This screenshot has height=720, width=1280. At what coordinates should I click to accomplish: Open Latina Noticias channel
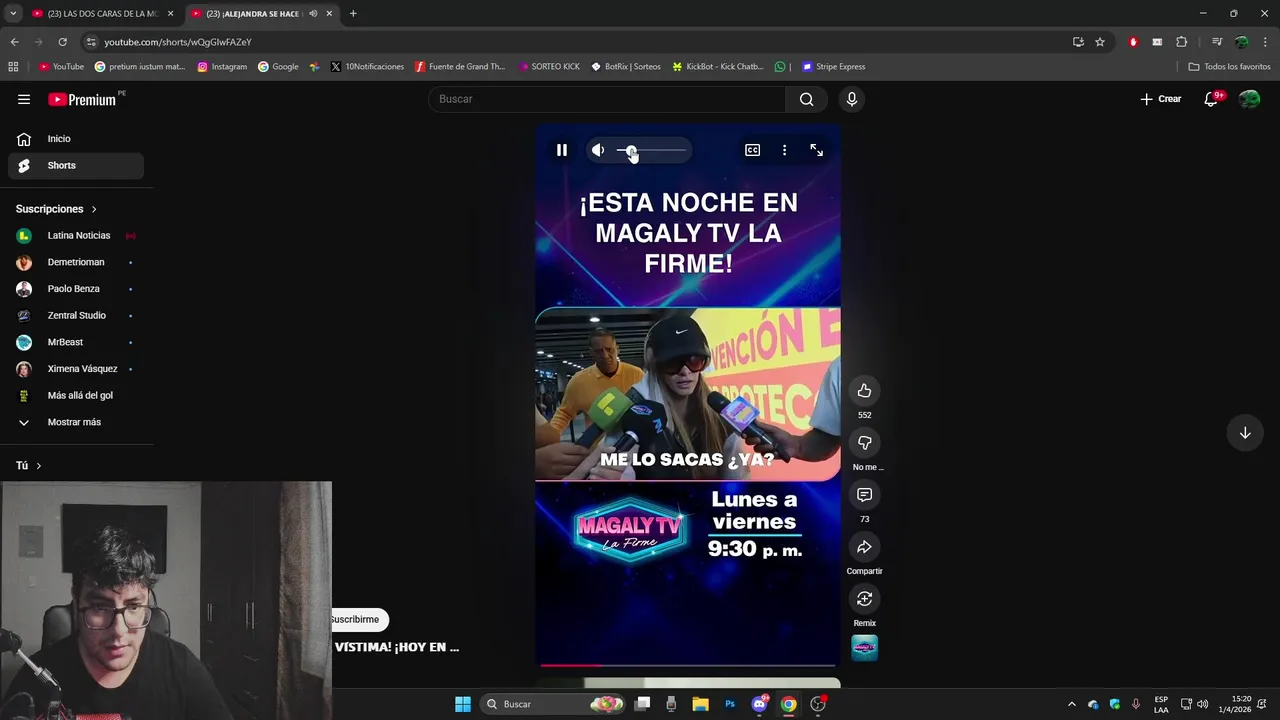76,236
